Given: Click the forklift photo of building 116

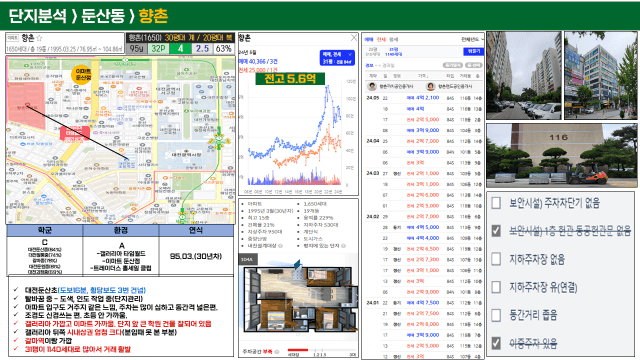Looking at the screenshot, I should click(562, 155).
